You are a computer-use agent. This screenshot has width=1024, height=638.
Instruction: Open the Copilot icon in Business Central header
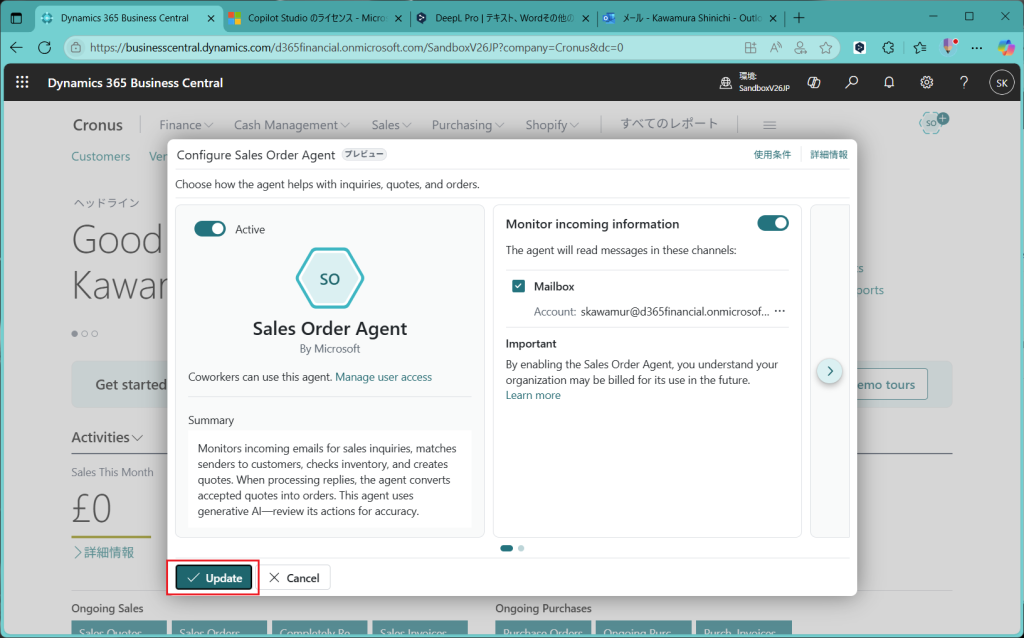(814, 82)
